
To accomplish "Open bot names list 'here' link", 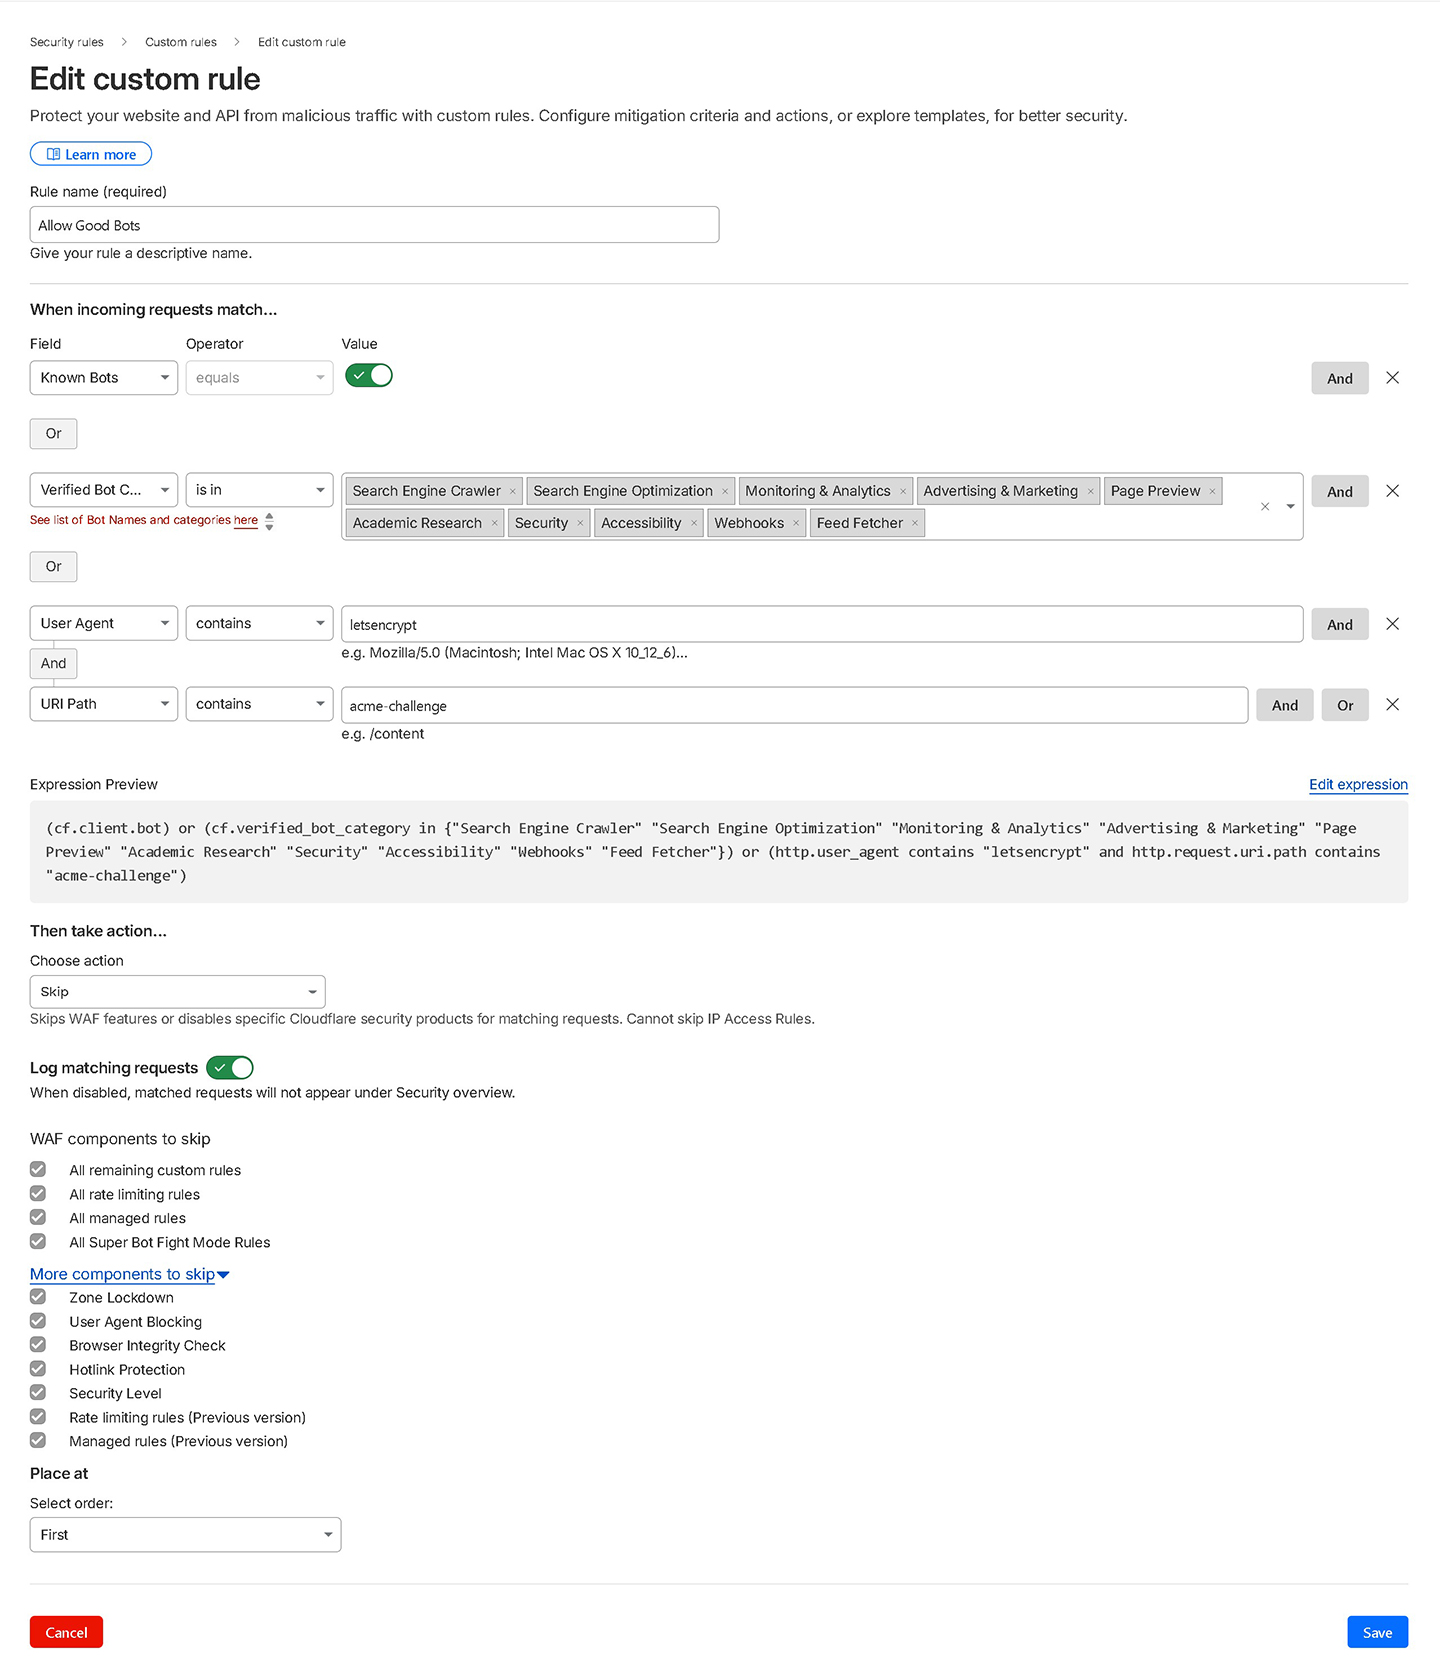I will pyautogui.click(x=246, y=520).
